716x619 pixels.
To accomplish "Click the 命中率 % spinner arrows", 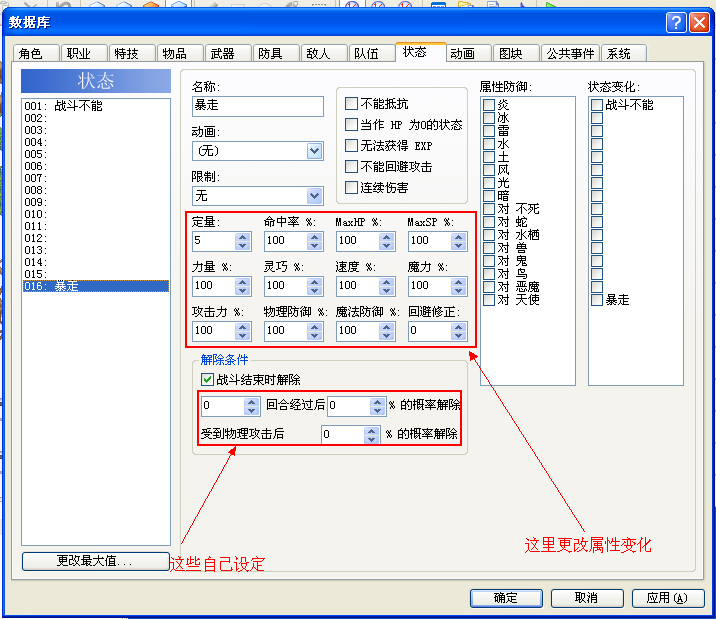I will point(315,241).
